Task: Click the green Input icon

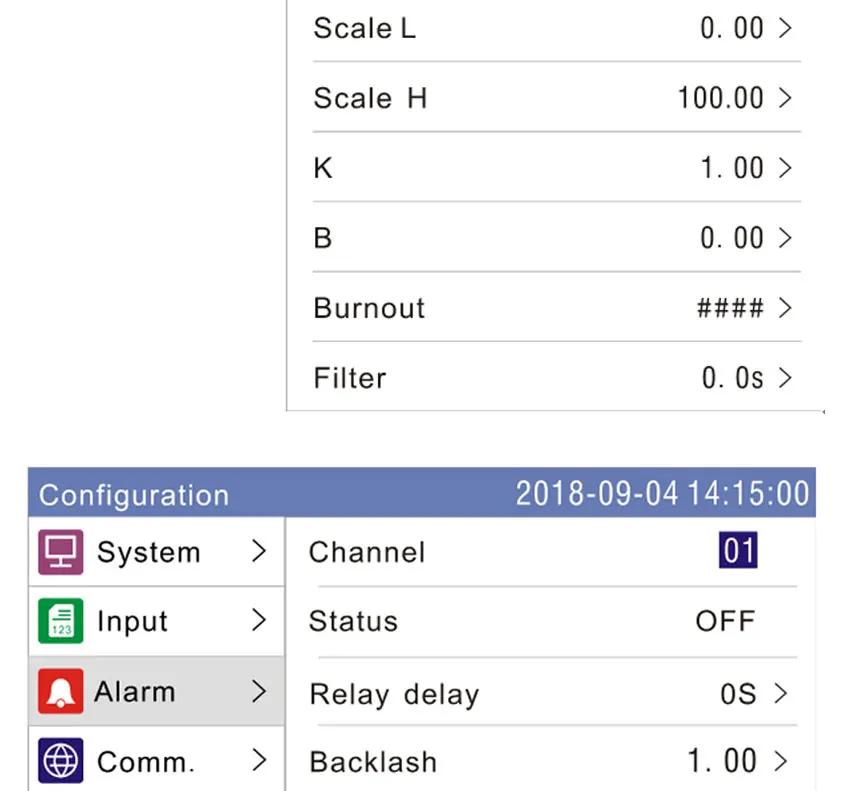Action: [x=60, y=621]
